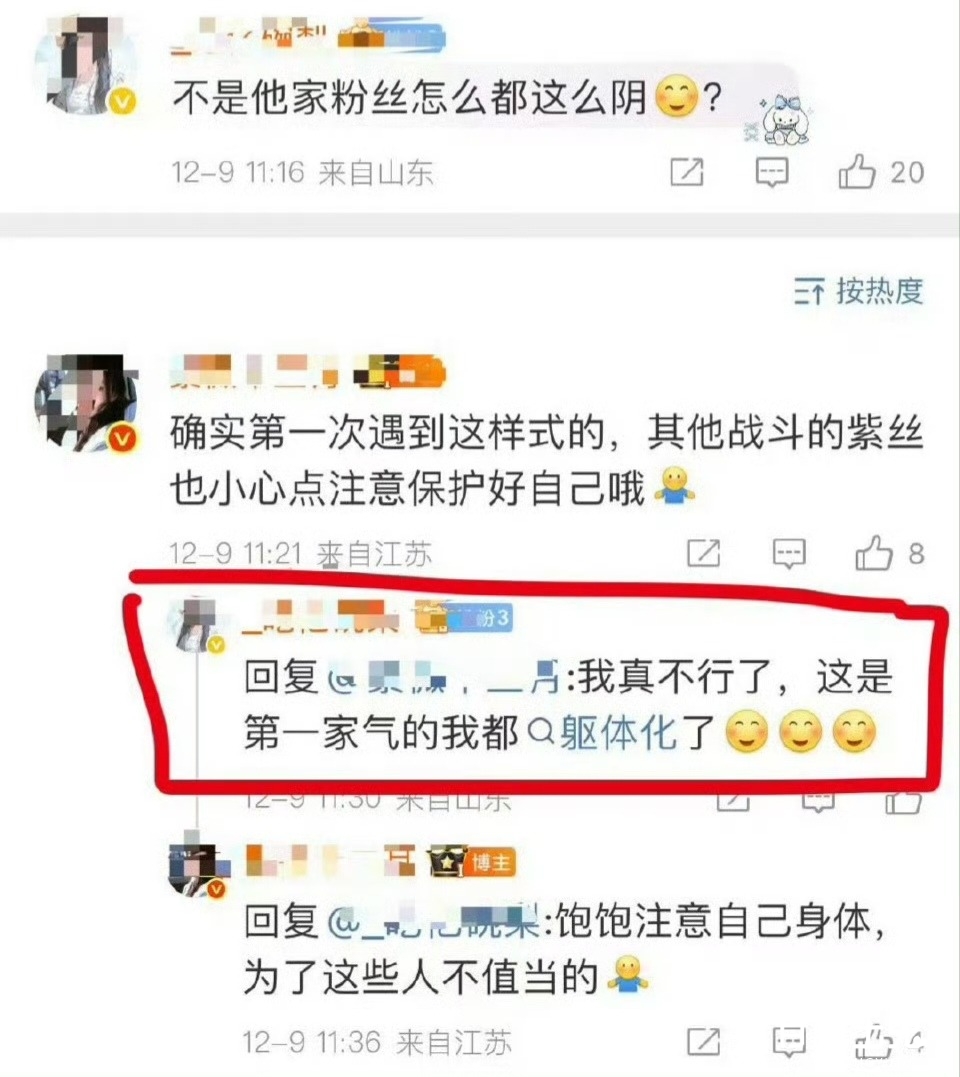View avatar of the top commenter
The height and width of the screenshot is (1077, 960).
click(x=86, y=65)
